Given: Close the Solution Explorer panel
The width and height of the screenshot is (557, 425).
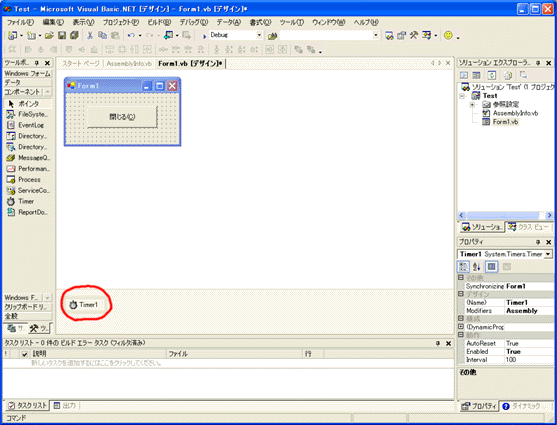Looking at the screenshot, I should click(x=548, y=63).
